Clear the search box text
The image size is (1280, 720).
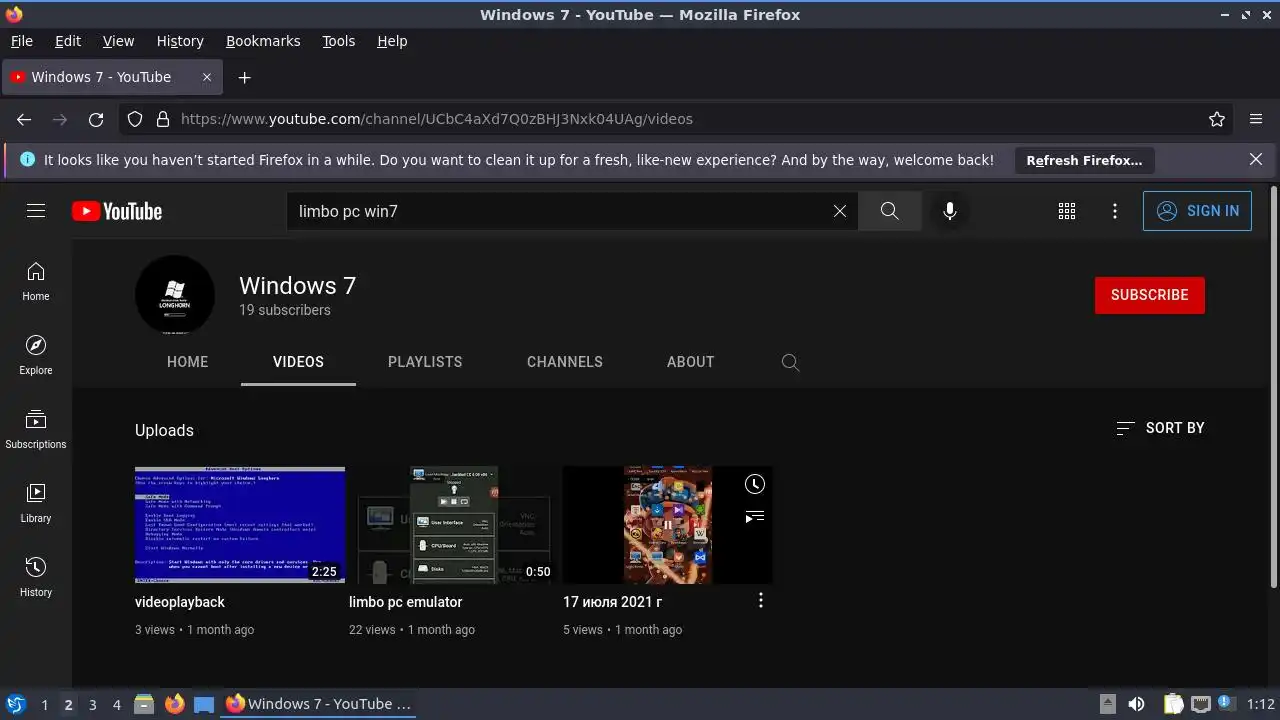(840, 211)
